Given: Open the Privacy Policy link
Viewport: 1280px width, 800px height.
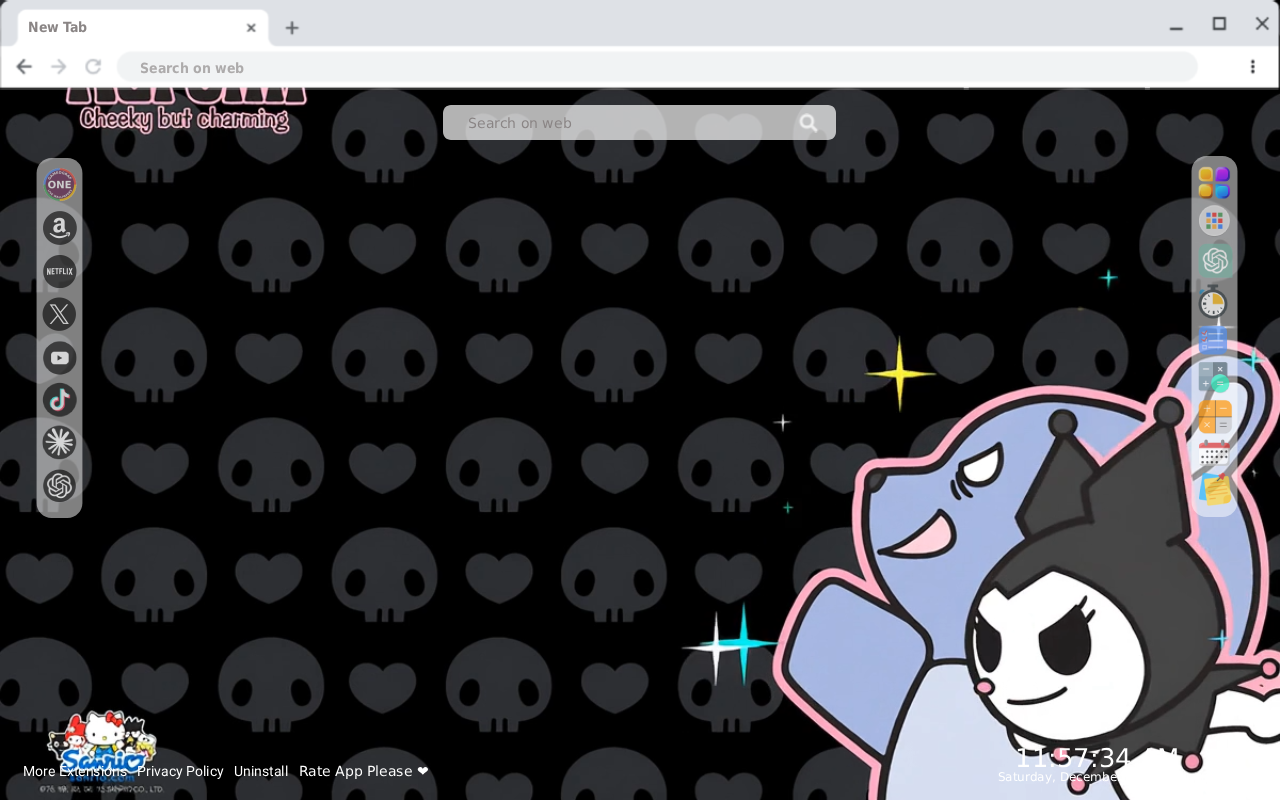Looking at the screenshot, I should coord(180,771).
